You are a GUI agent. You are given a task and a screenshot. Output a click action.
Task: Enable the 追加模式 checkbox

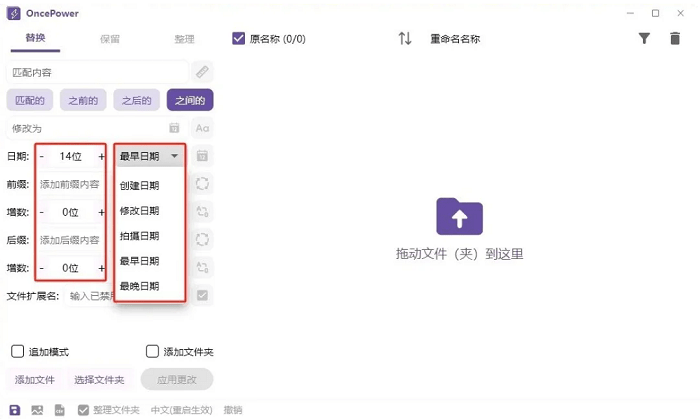tap(17, 351)
